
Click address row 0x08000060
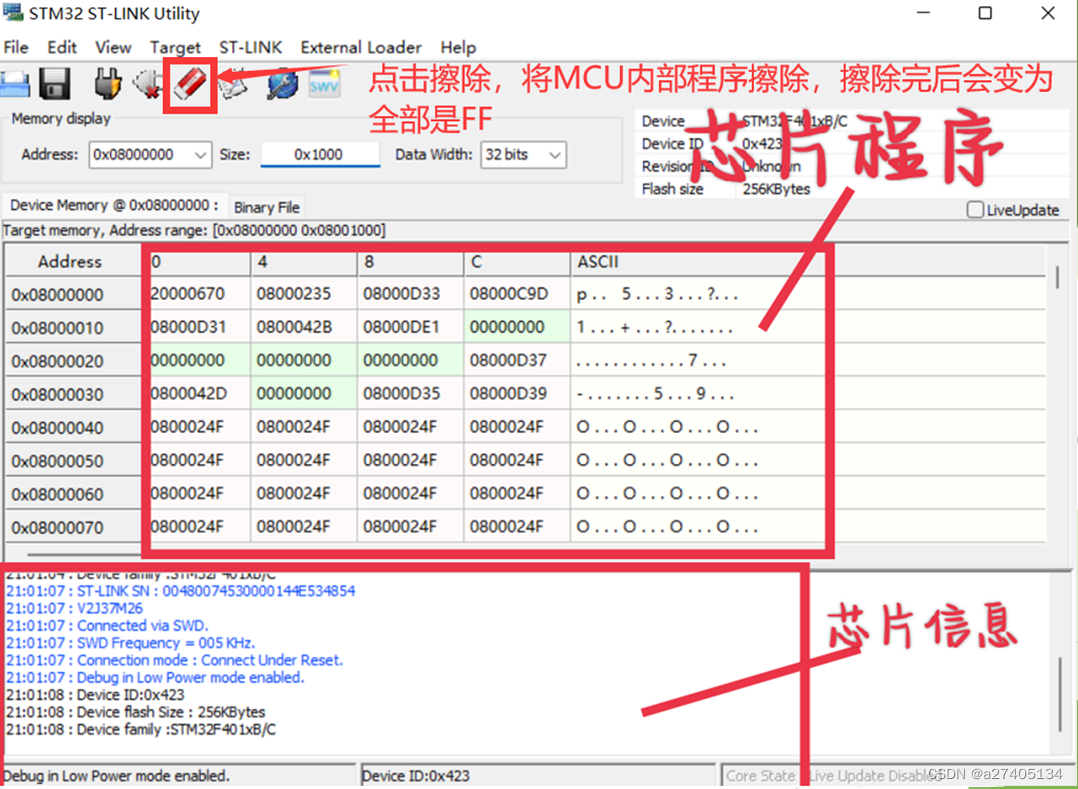[x=73, y=494]
